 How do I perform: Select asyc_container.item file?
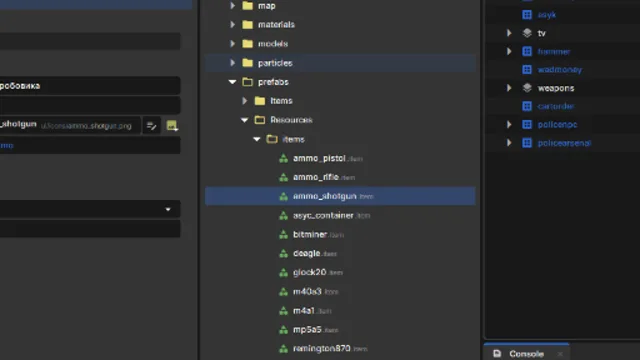(x=331, y=216)
